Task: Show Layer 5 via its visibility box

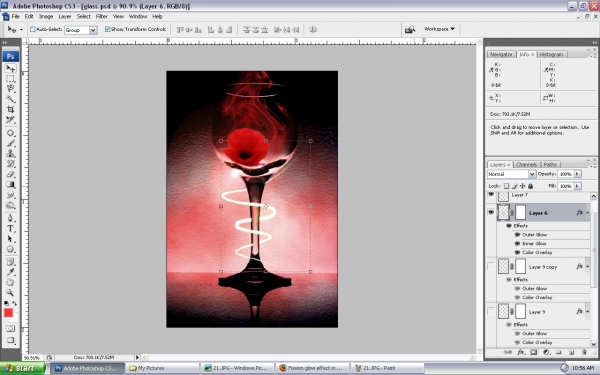Action: (491, 311)
